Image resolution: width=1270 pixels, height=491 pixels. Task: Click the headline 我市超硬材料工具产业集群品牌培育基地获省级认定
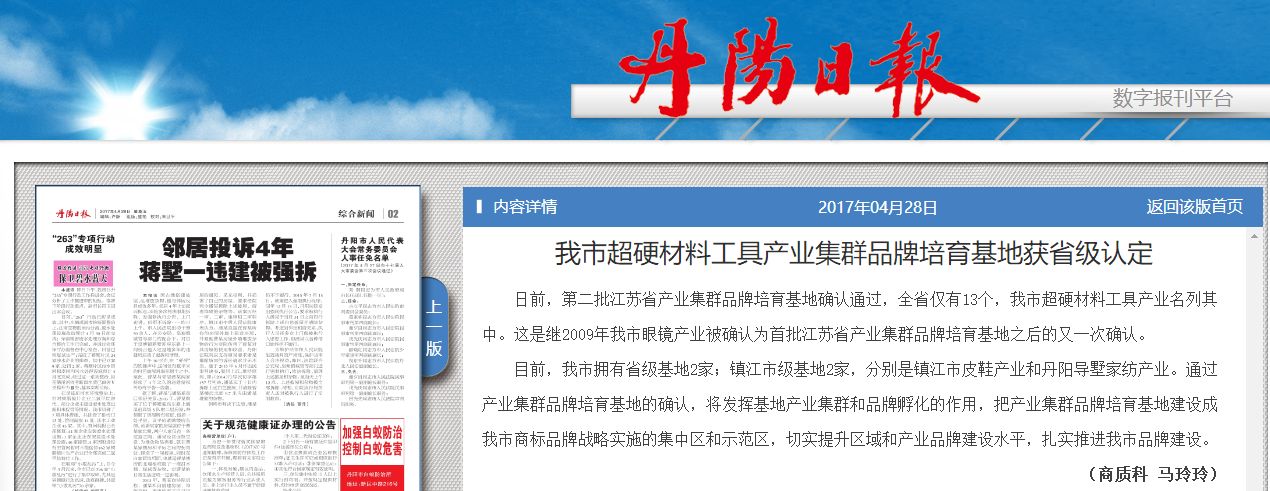[854, 253]
